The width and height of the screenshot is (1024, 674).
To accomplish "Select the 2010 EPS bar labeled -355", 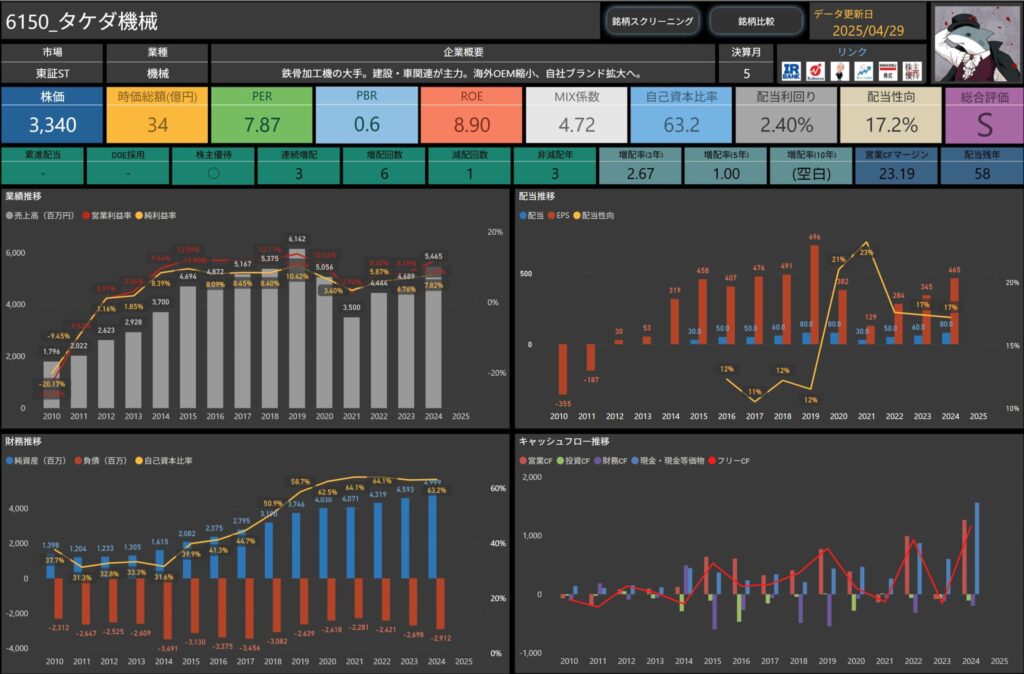I will [563, 369].
